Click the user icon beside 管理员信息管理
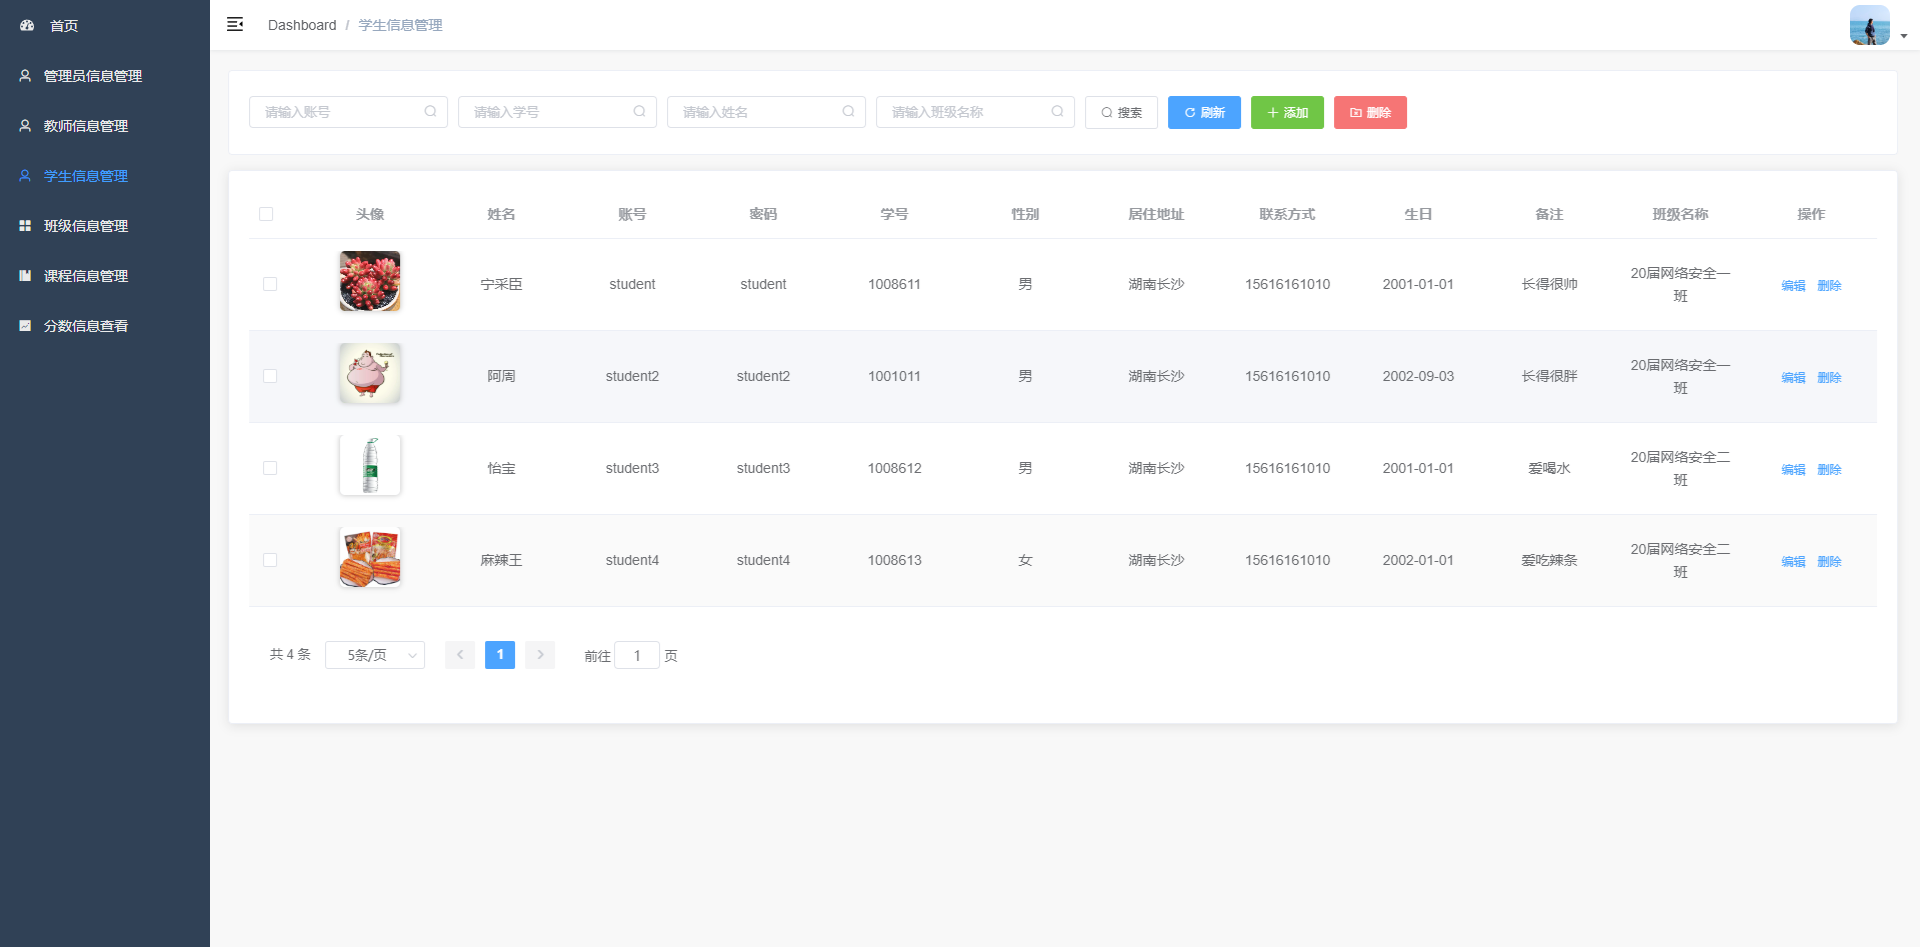 coord(25,75)
